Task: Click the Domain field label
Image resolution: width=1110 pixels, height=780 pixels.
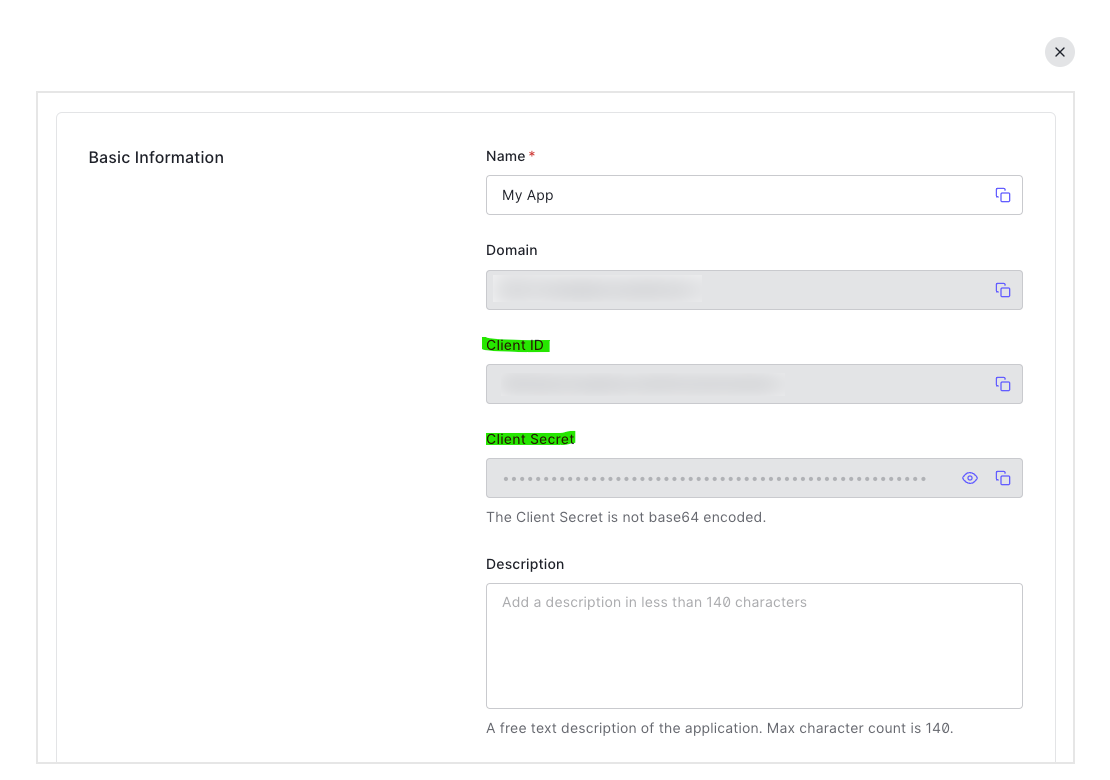Action: tap(511, 250)
